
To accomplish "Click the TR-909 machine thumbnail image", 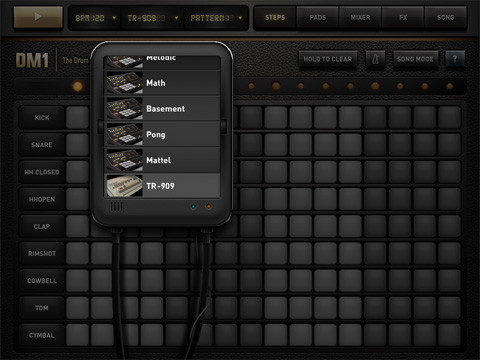I will (124, 186).
